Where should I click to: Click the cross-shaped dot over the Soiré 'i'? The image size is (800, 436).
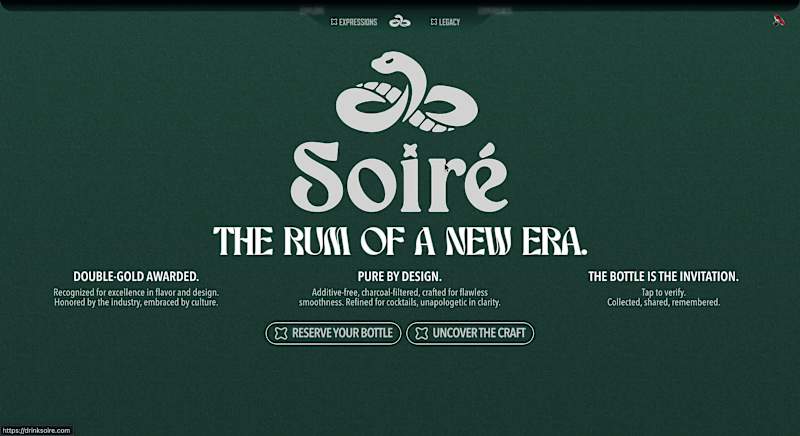point(410,150)
